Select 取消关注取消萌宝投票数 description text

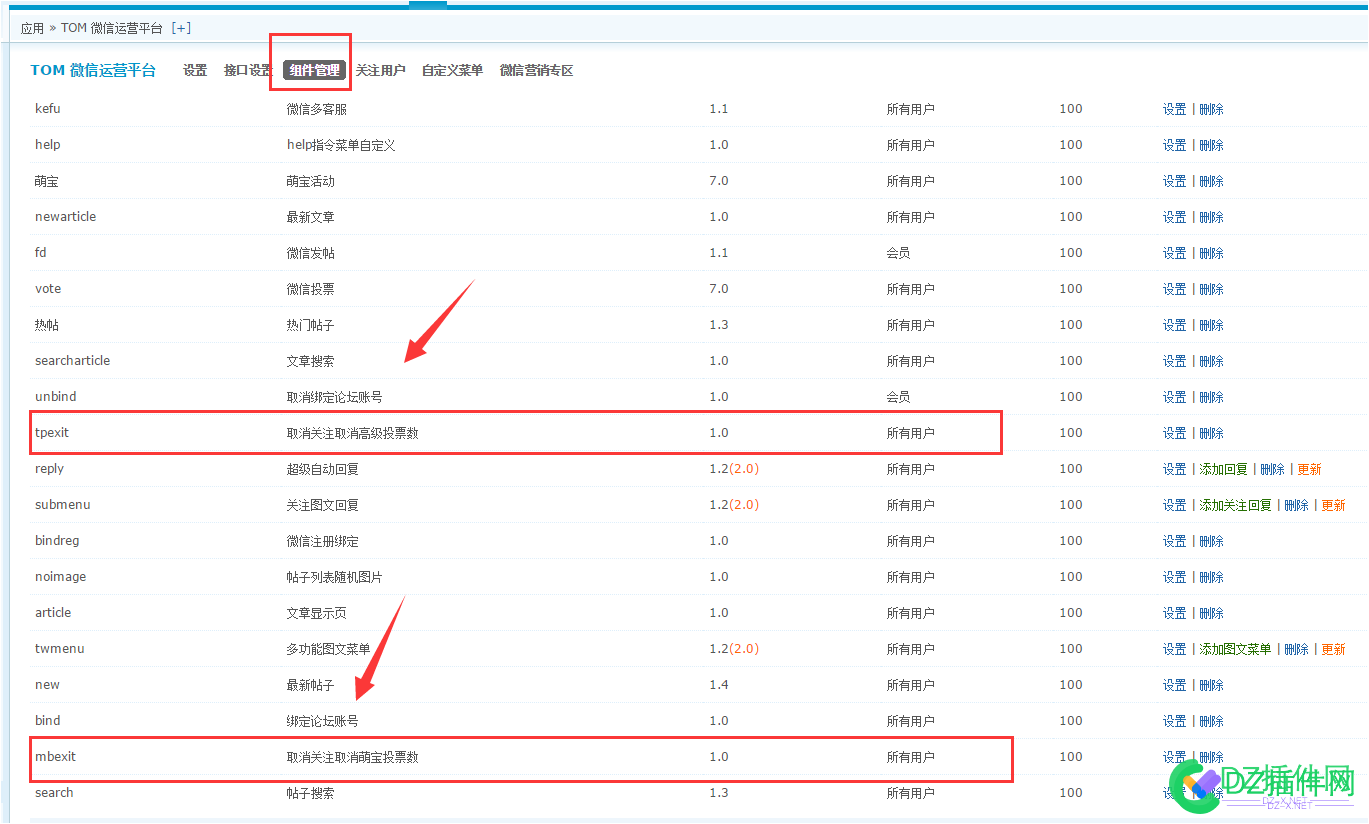point(352,757)
